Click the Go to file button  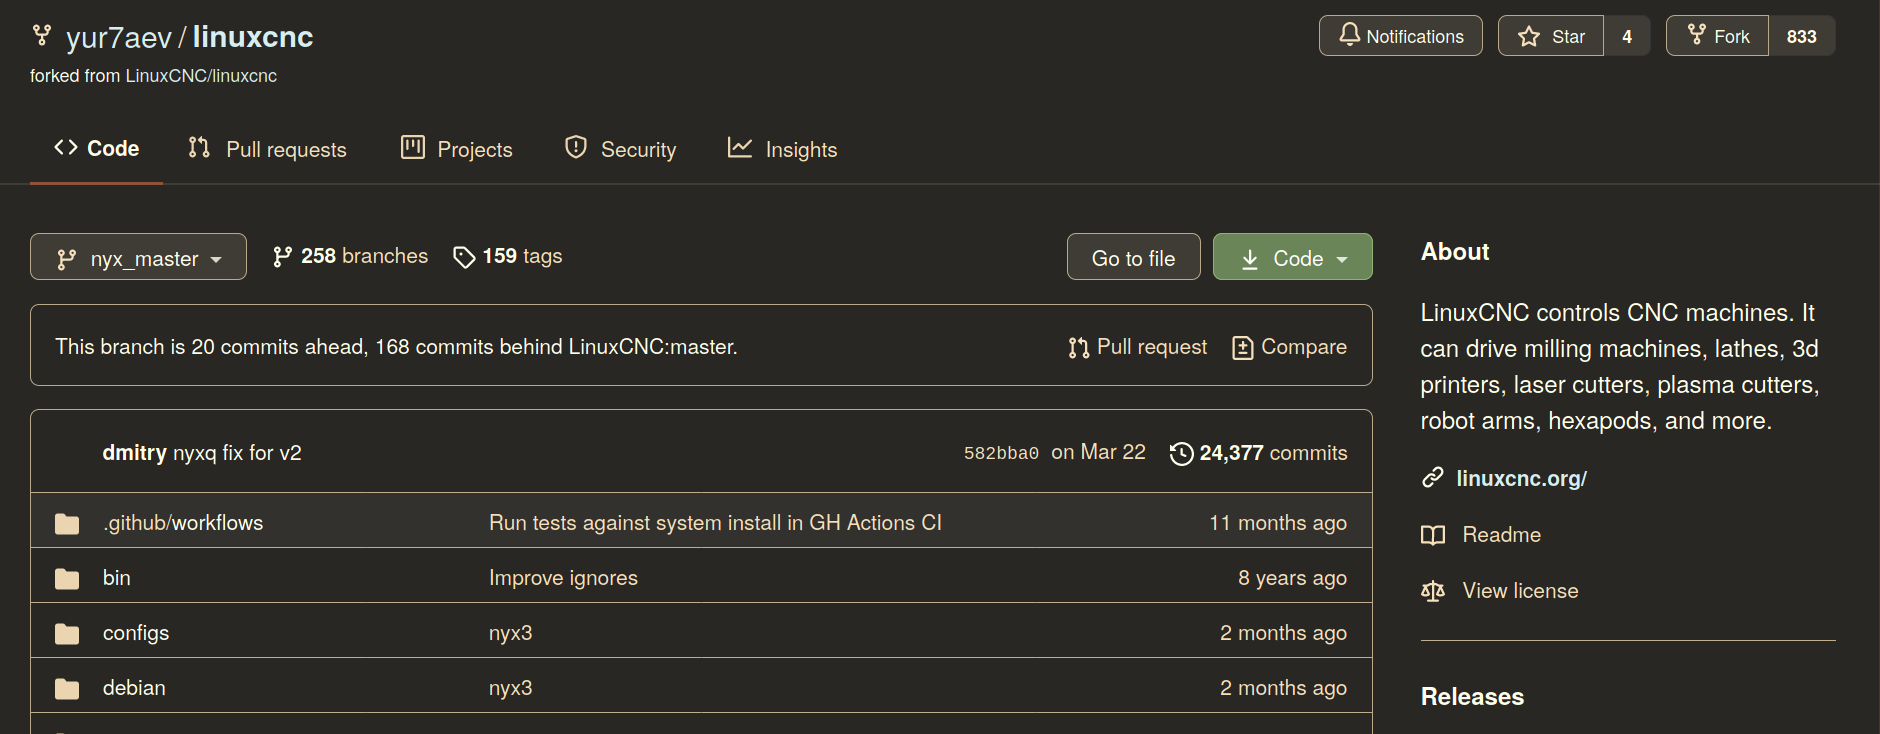[1133, 257]
